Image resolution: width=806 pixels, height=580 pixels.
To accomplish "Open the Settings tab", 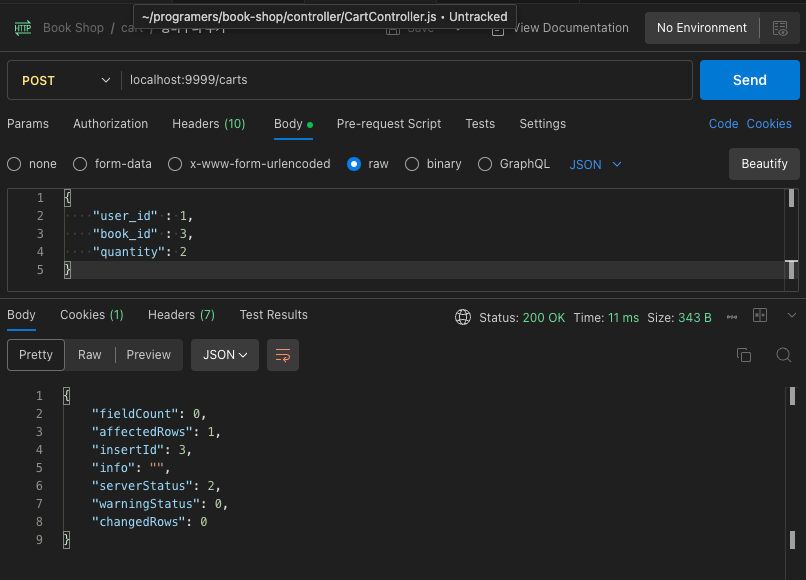I will tap(542, 124).
